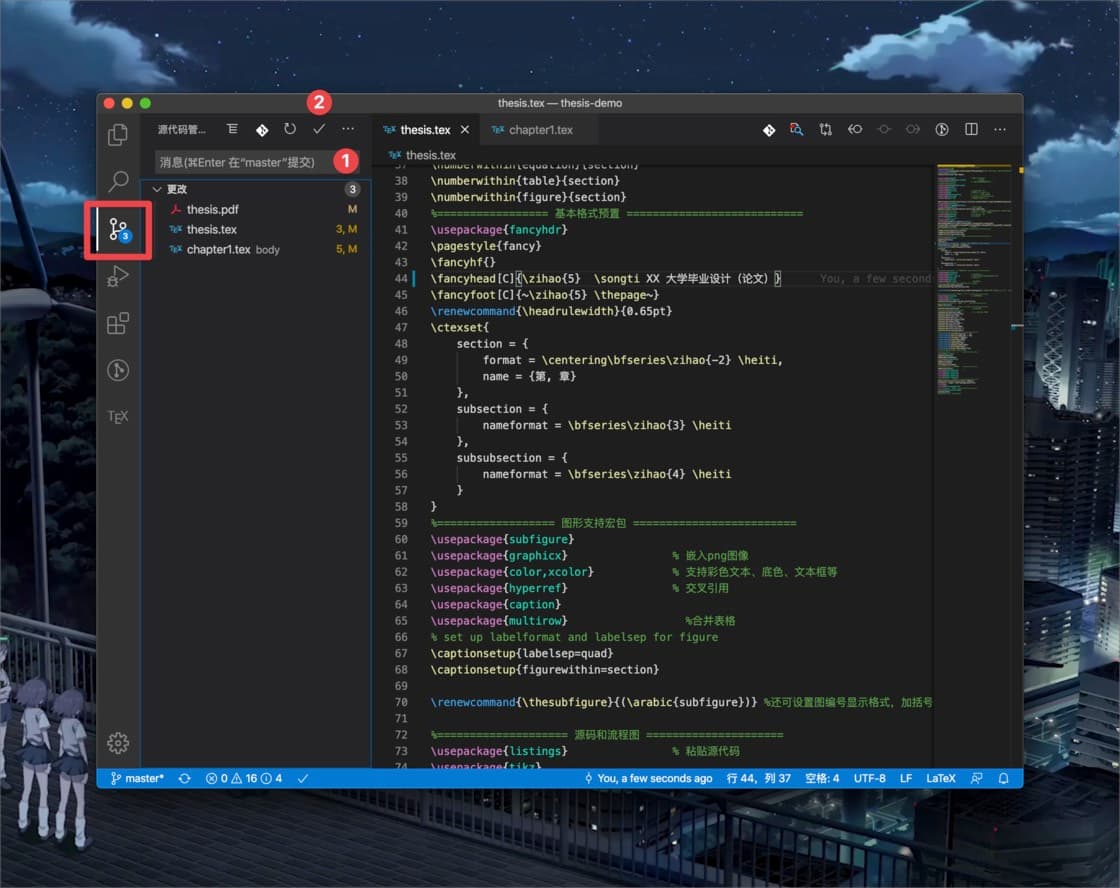Click the minimap code overview
The image size is (1120, 888).
(x=974, y=279)
